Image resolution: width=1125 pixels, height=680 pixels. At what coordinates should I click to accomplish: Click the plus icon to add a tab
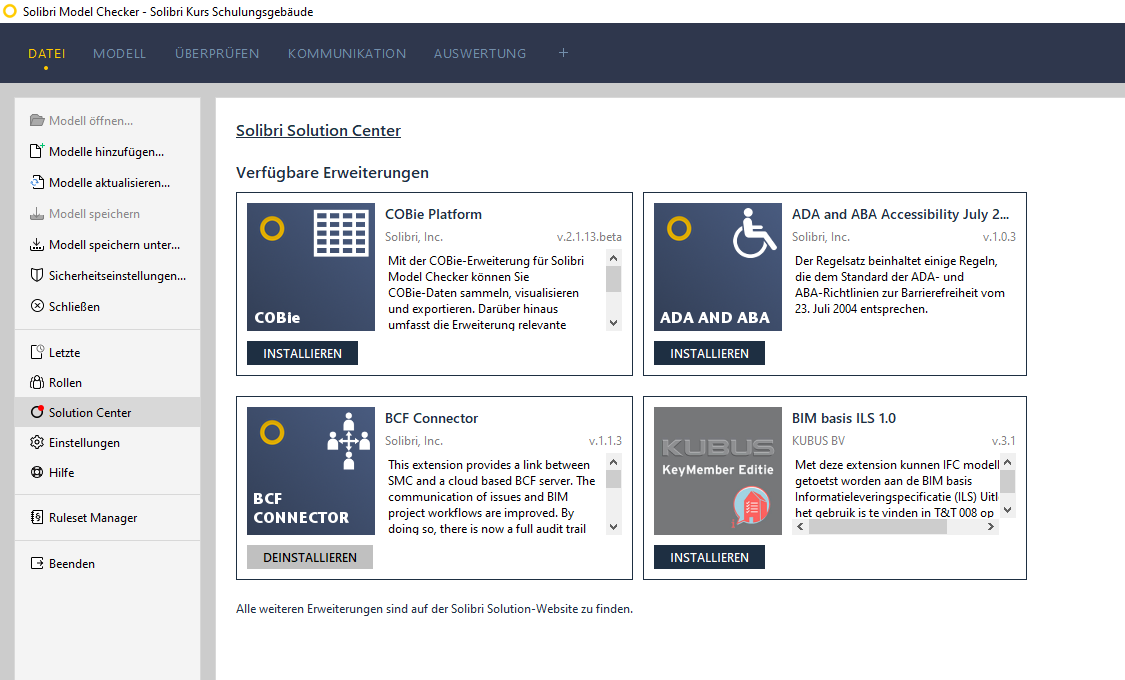[x=563, y=53]
